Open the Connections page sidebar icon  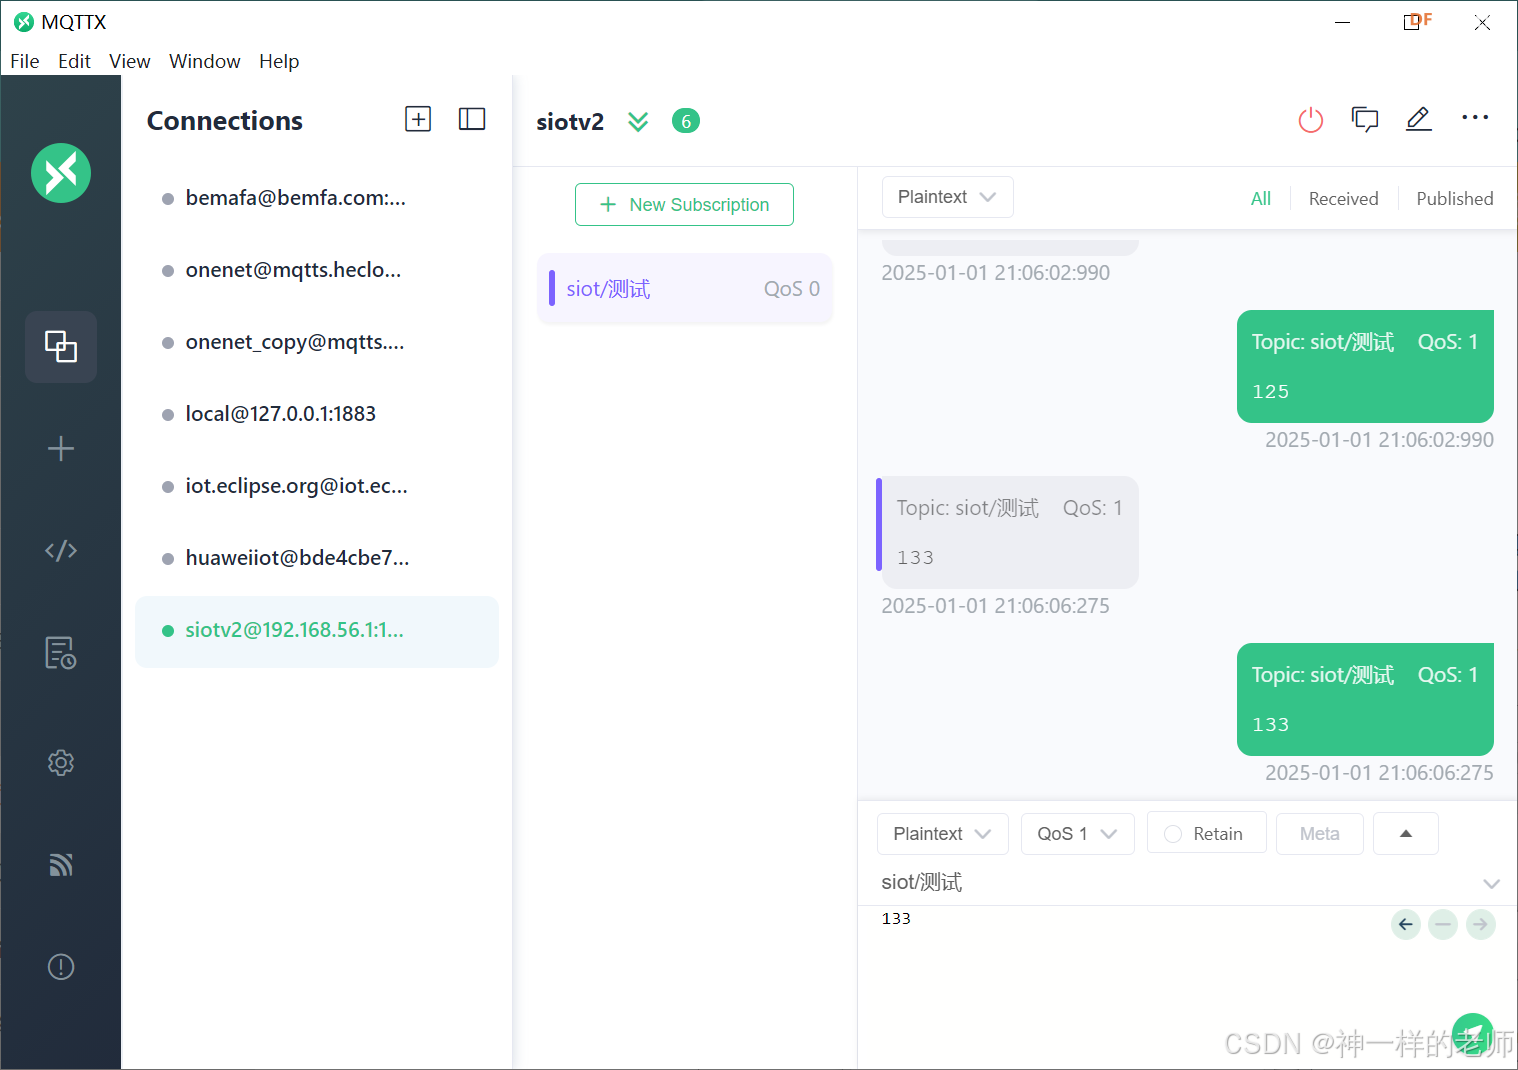(61, 347)
